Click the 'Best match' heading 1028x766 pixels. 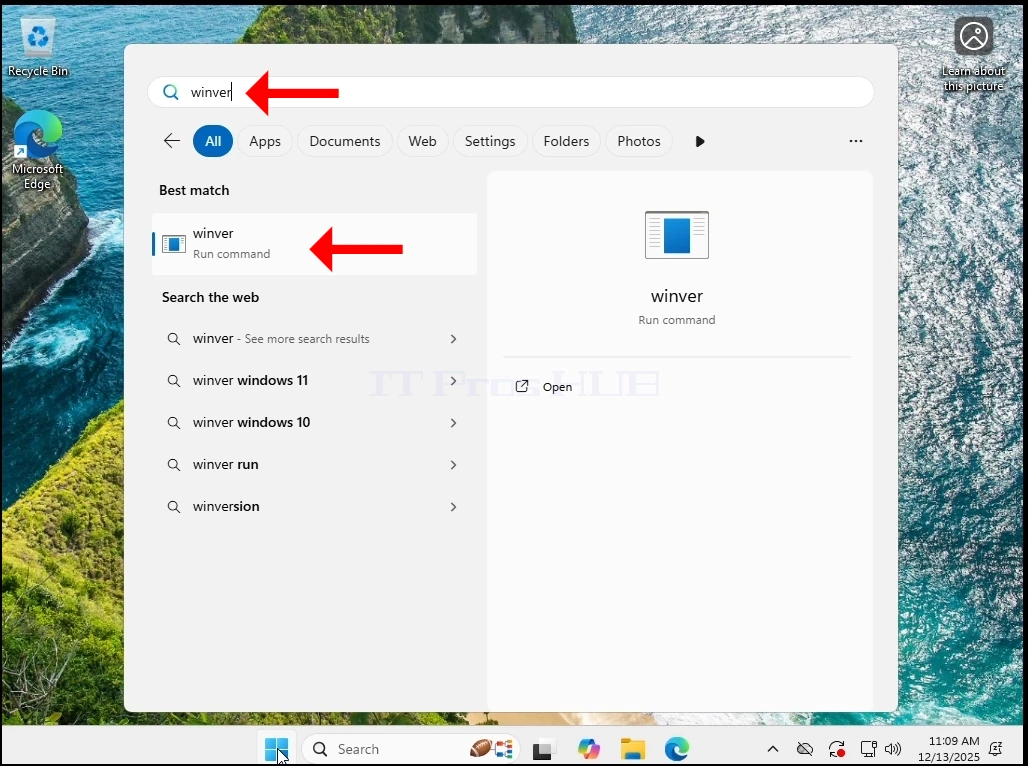194,190
